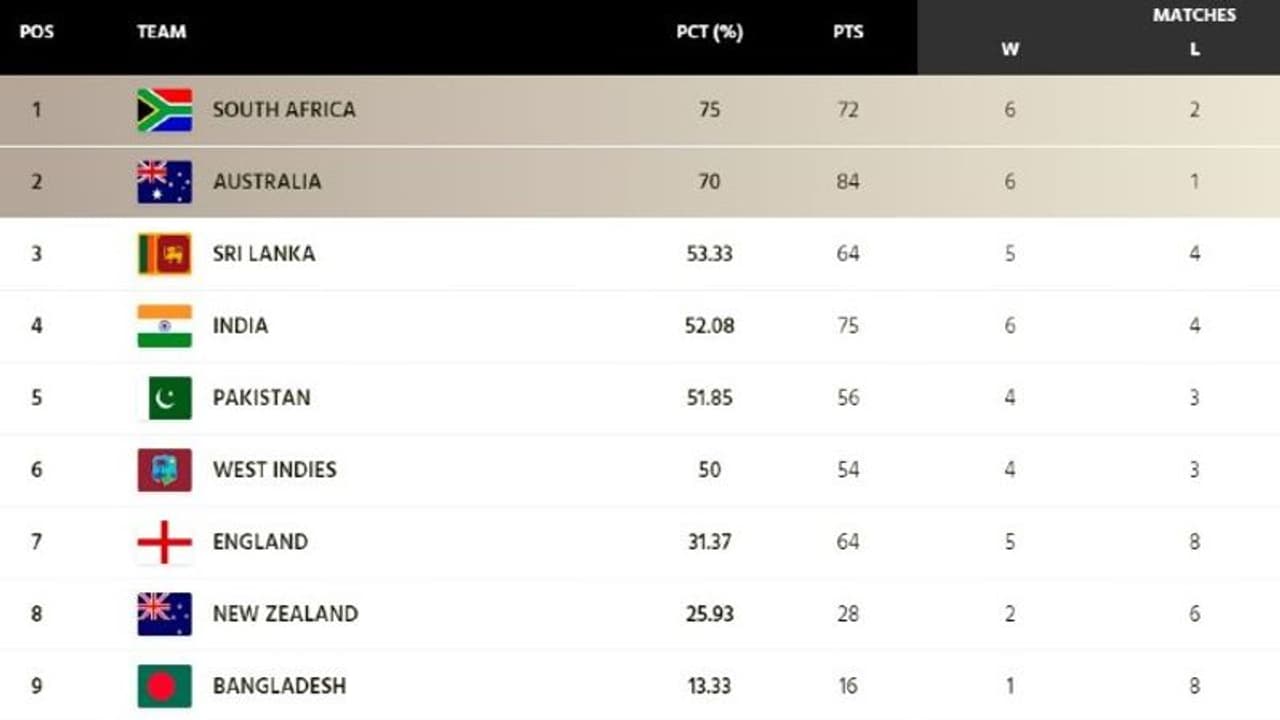Click the W matches column header
The image size is (1280, 720).
(1010, 49)
